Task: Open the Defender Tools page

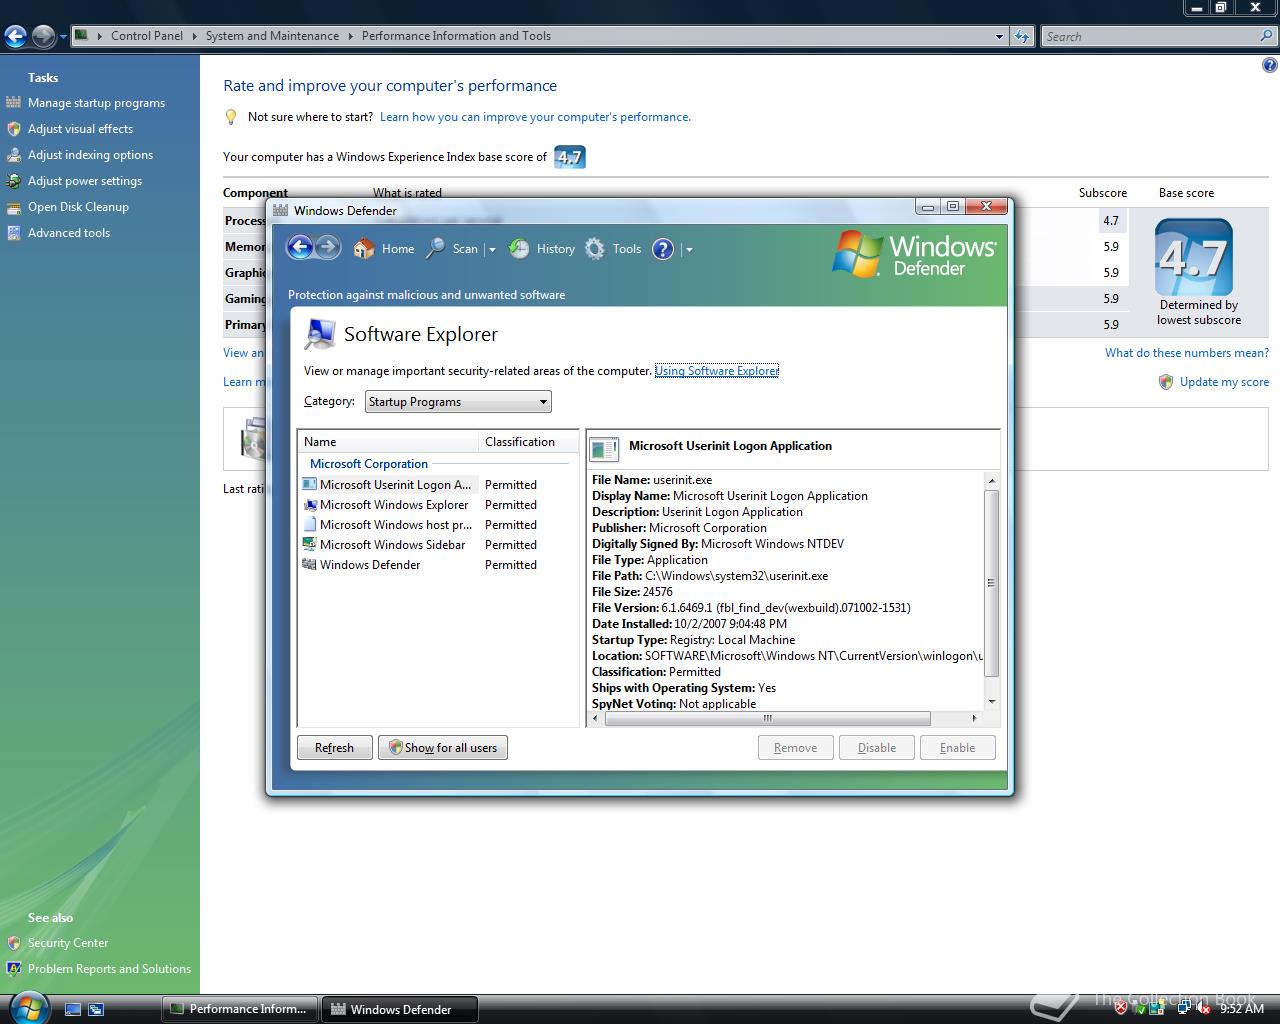Action: point(613,249)
